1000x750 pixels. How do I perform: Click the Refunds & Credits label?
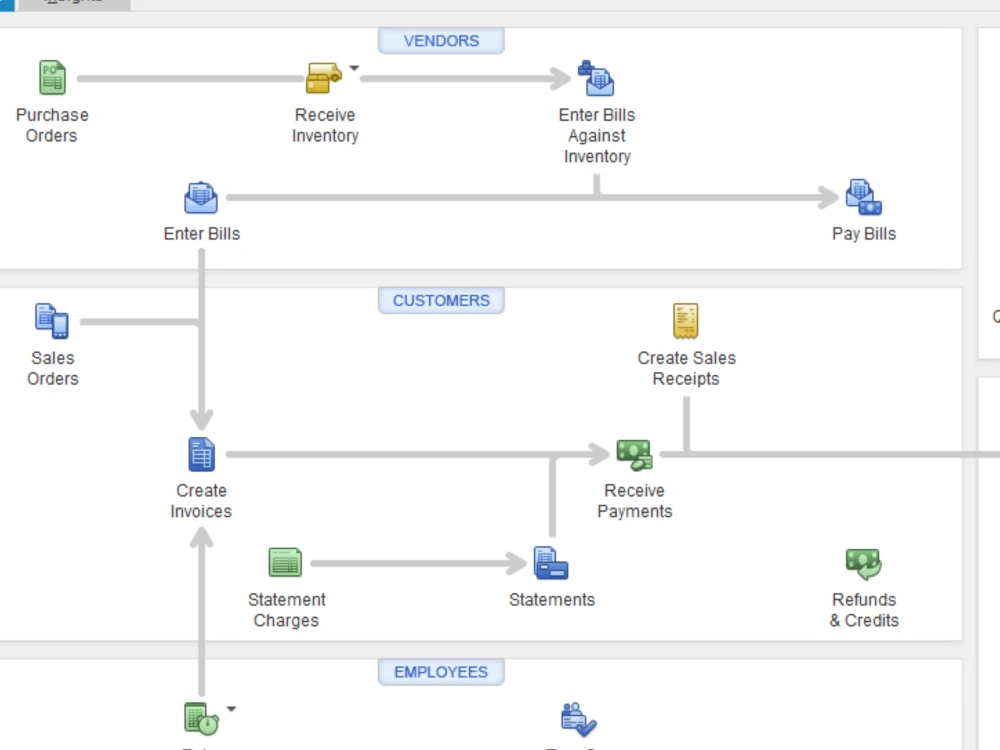click(864, 610)
